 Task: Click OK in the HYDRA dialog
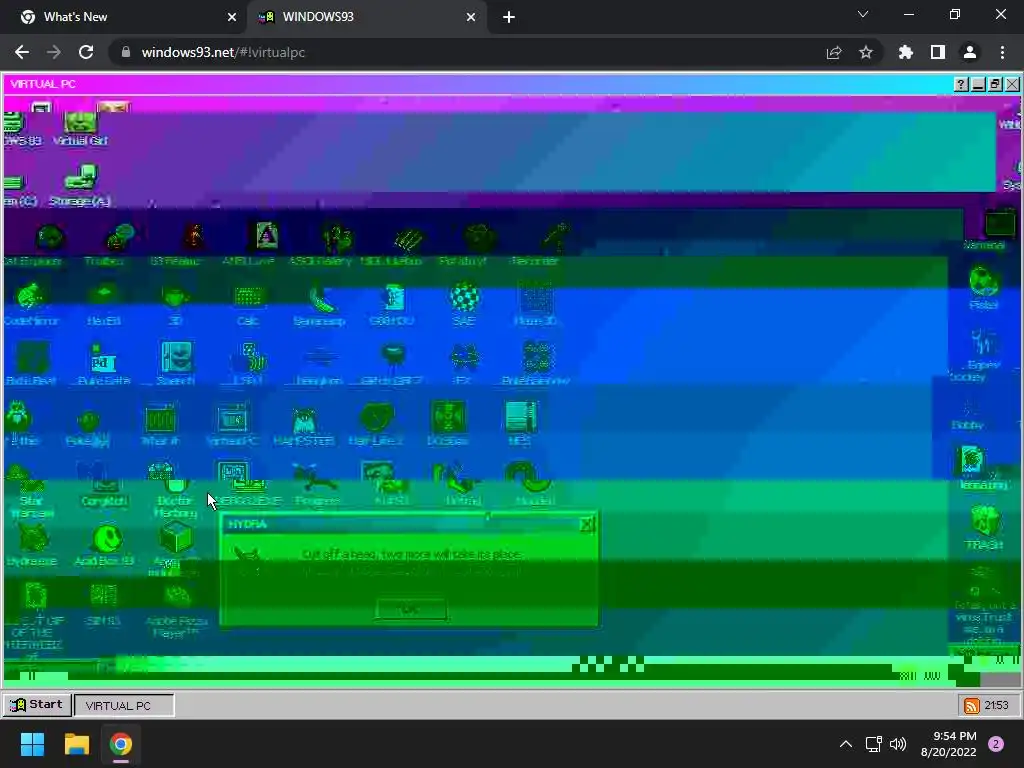(x=411, y=609)
